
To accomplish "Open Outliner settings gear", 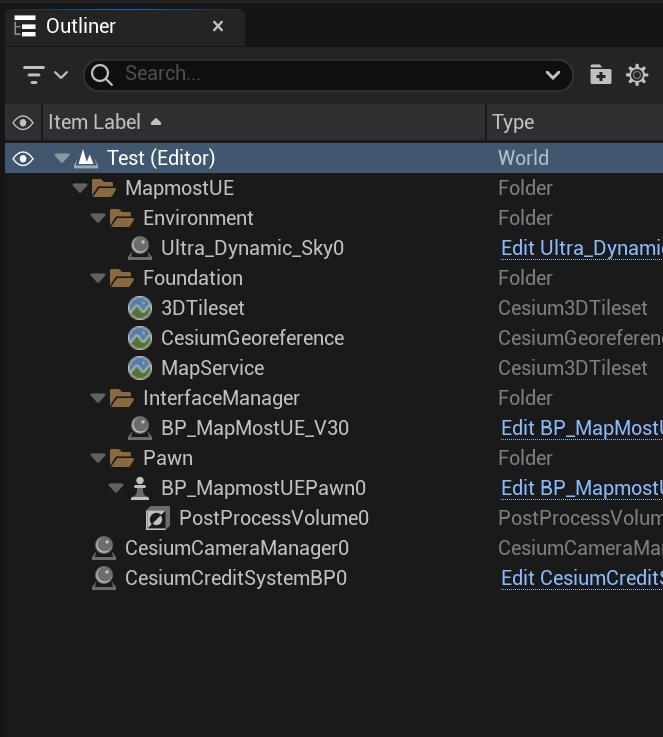I will 637,75.
